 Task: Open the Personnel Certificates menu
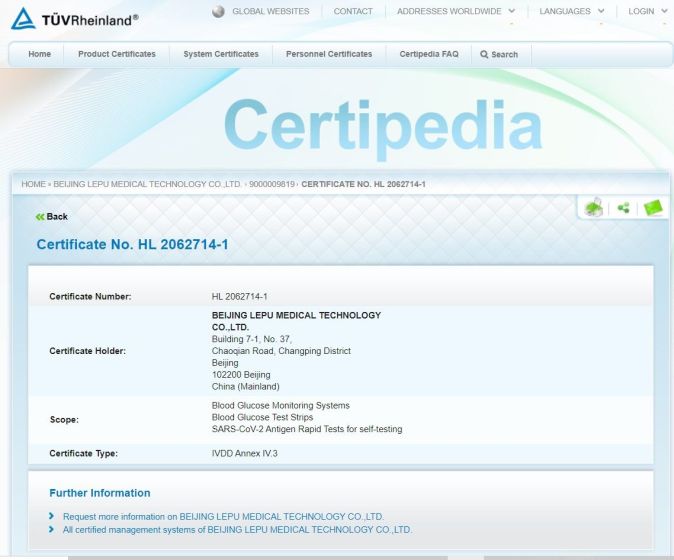pyautogui.click(x=329, y=54)
